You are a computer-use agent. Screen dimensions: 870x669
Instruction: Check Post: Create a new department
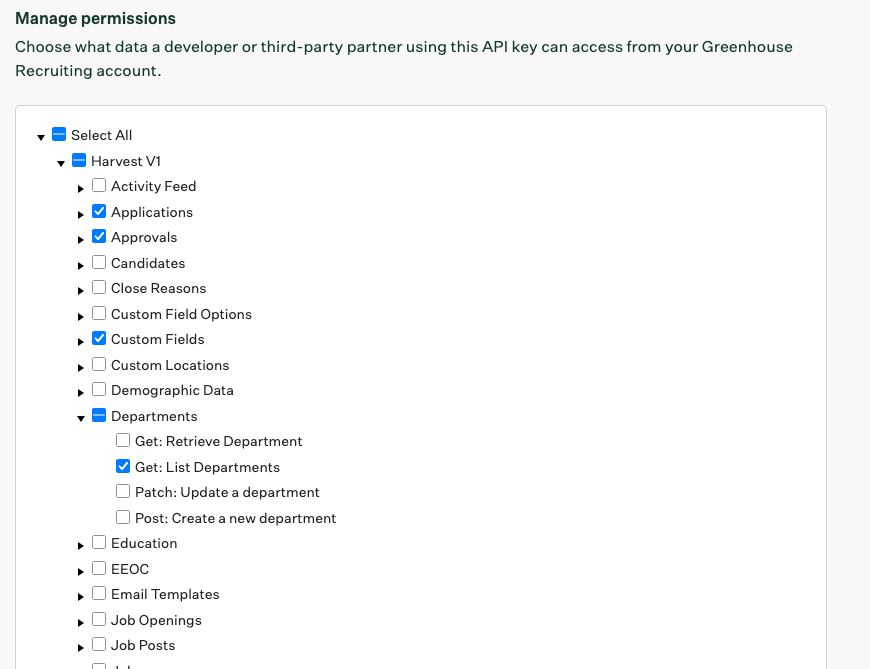tap(123, 518)
